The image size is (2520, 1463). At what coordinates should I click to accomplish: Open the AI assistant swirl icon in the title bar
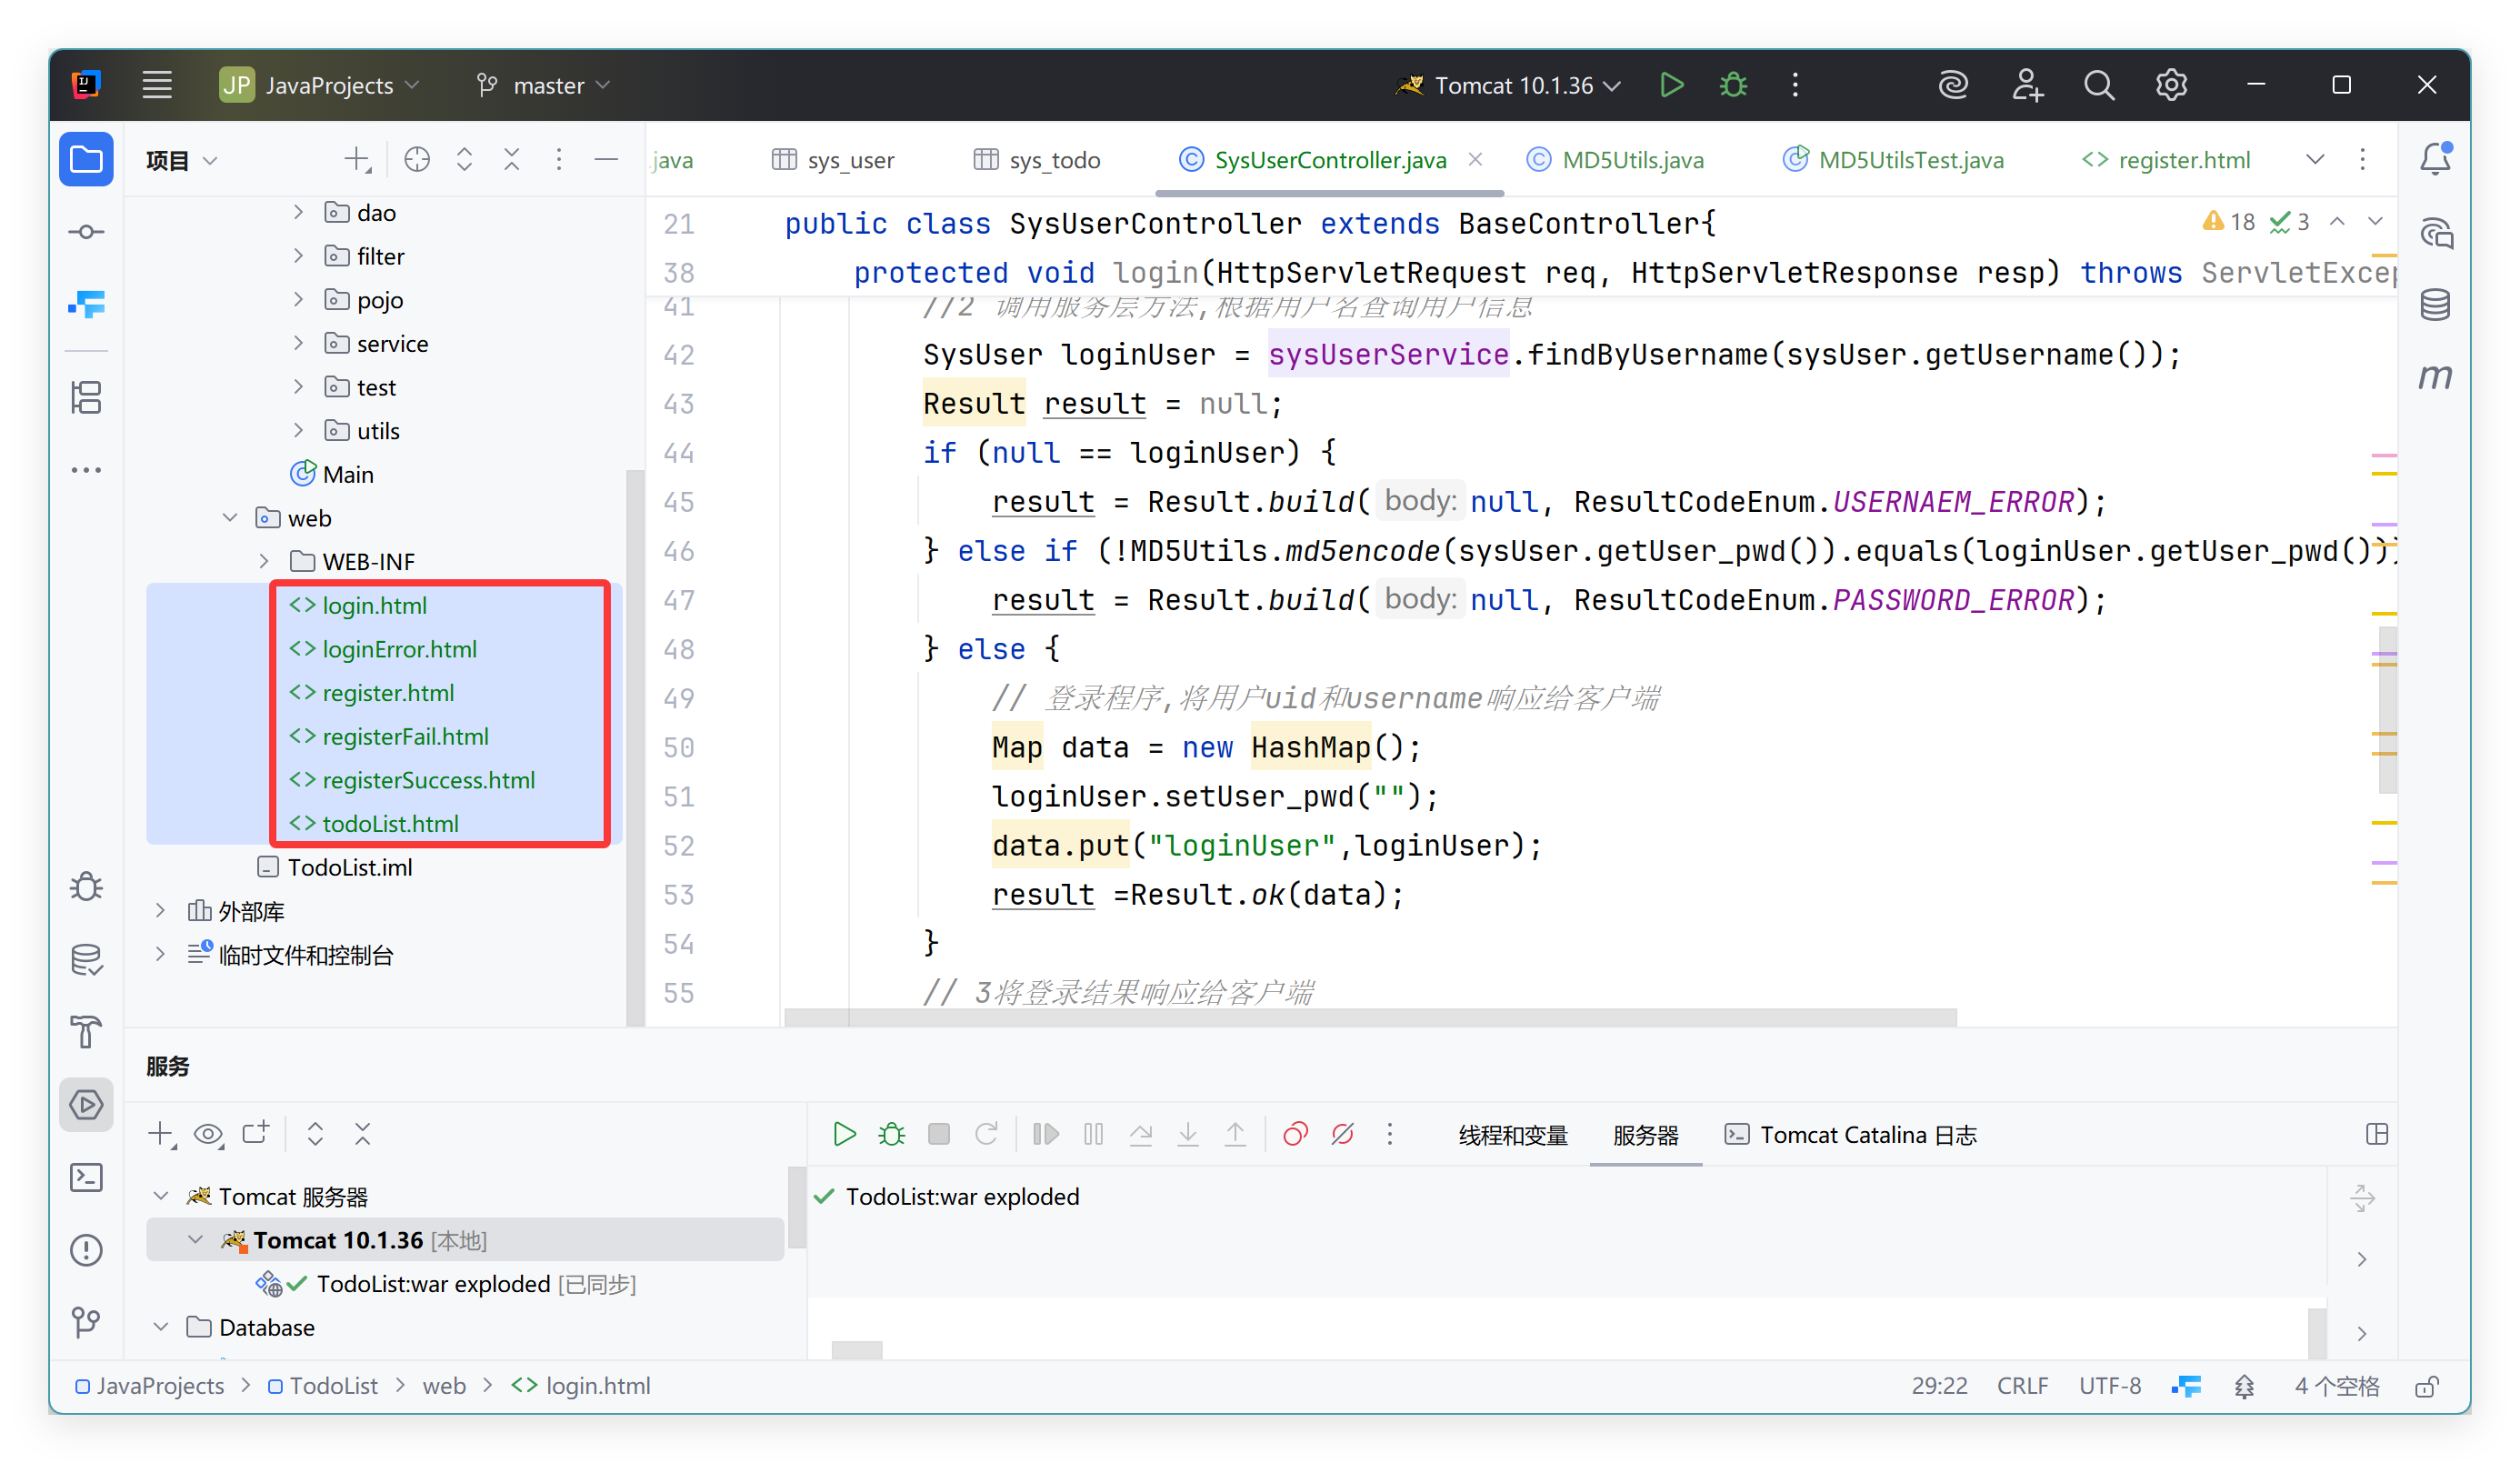(x=1952, y=85)
